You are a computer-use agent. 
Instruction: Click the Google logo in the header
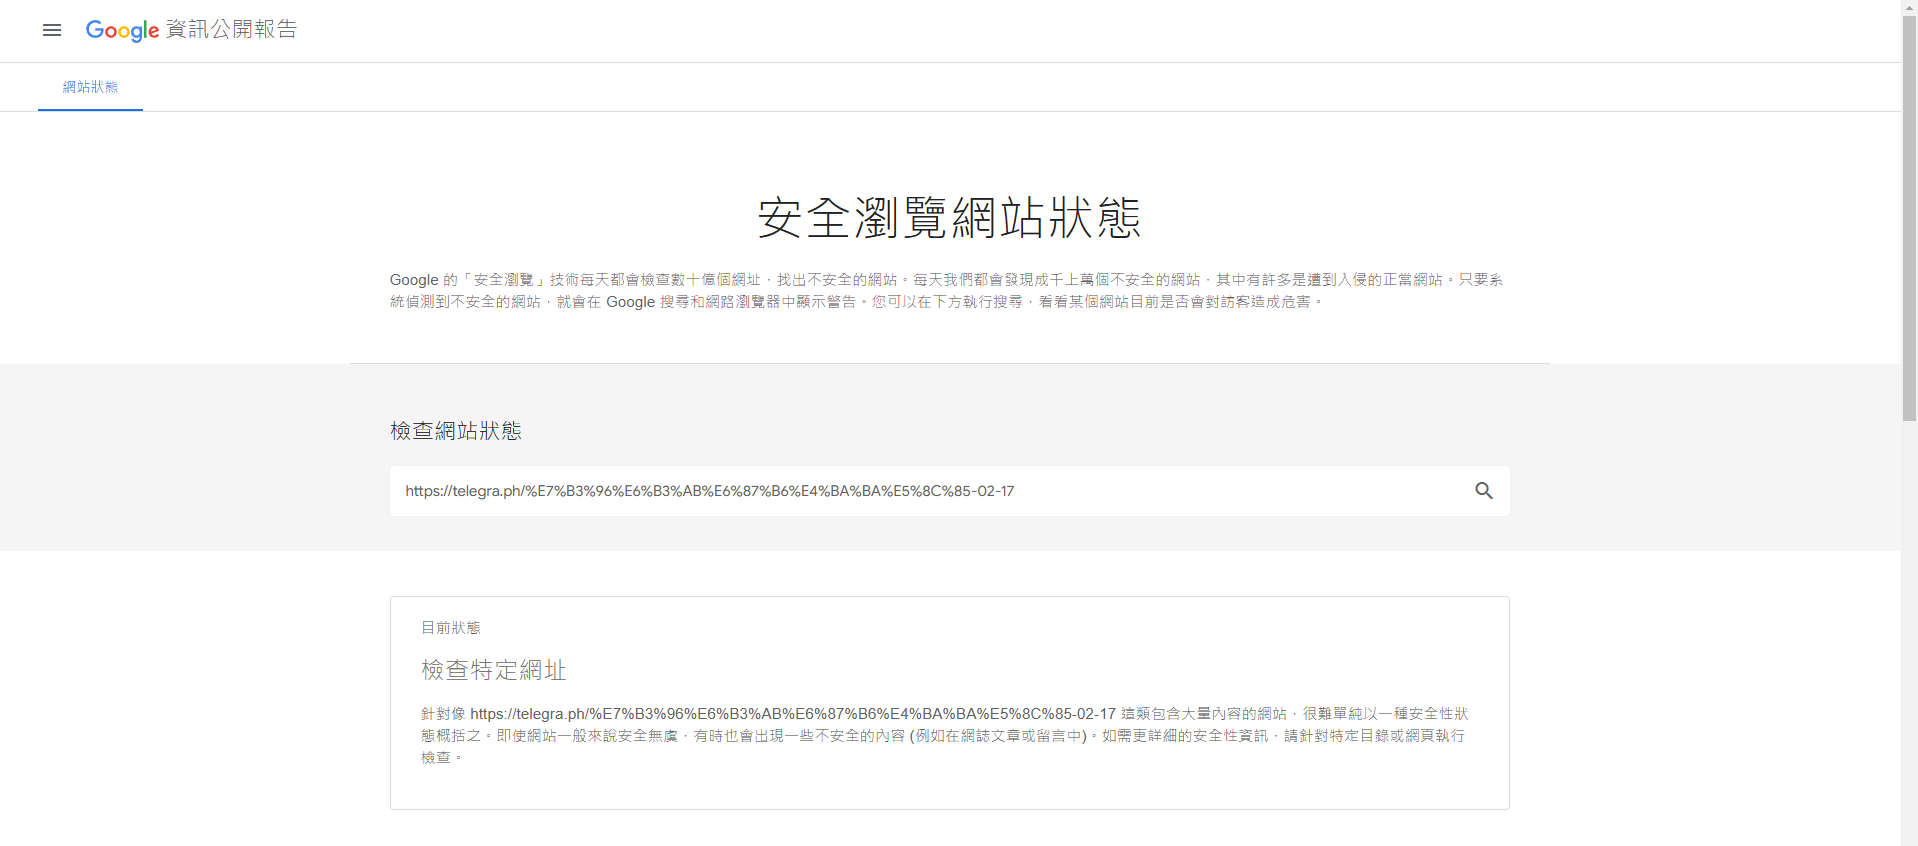pyautogui.click(x=122, y=30)
